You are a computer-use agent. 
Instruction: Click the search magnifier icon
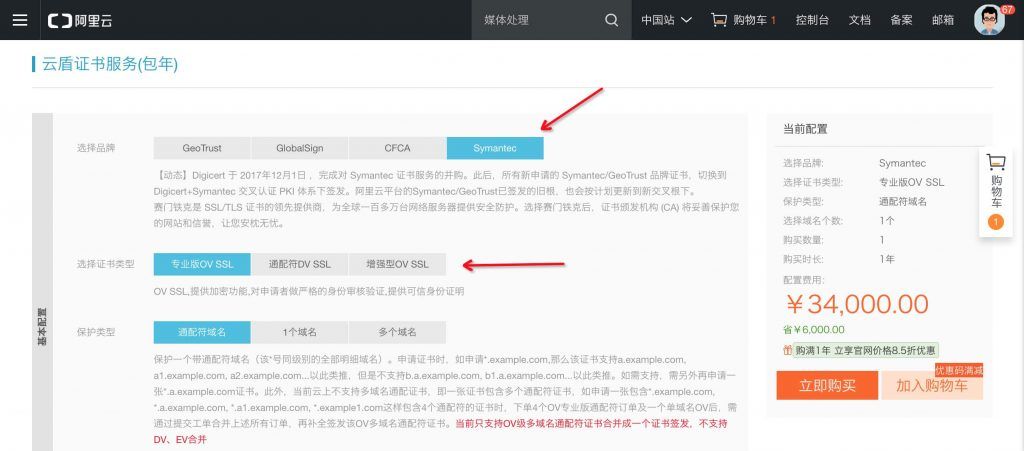[611, 20]
